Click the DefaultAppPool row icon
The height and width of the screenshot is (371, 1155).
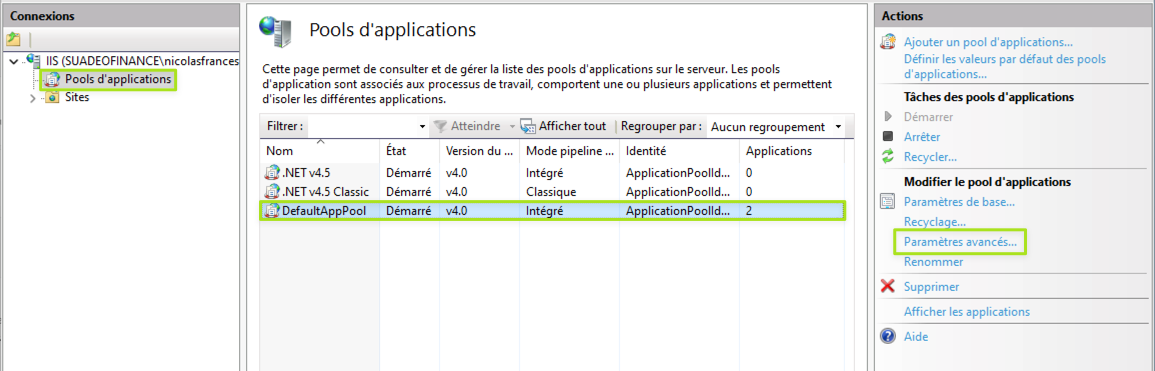click(x=272, y=211)
